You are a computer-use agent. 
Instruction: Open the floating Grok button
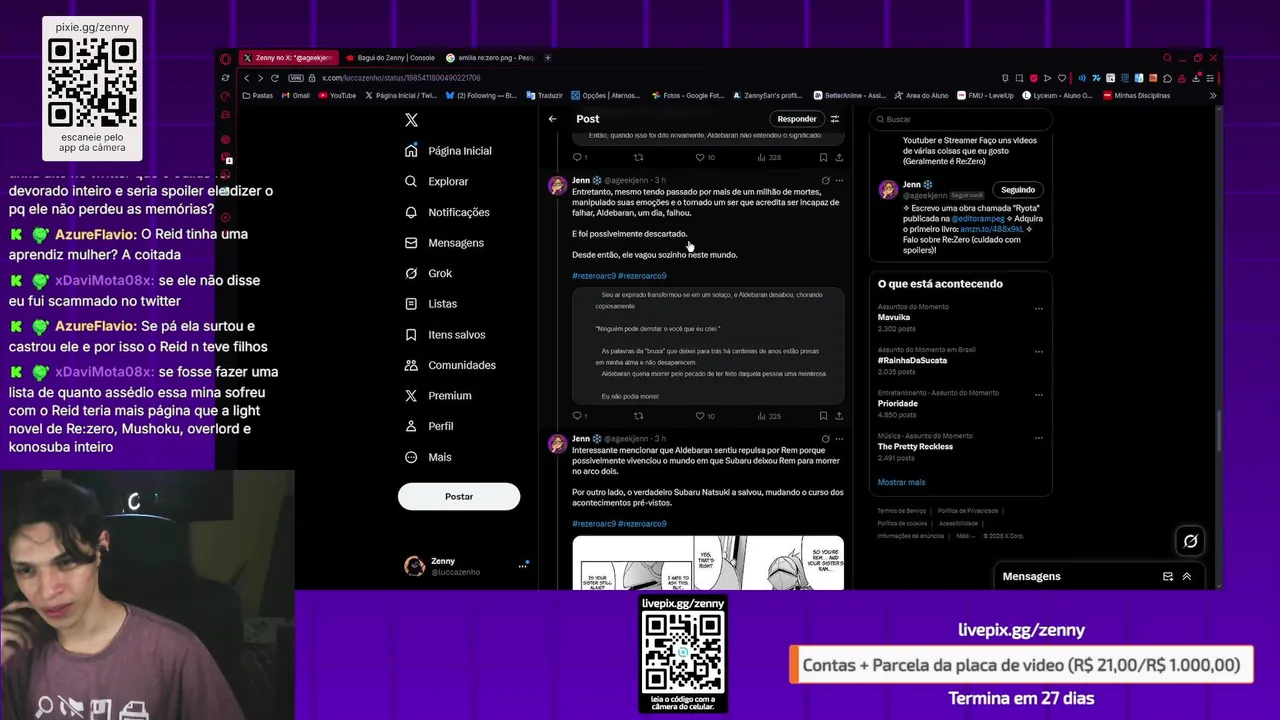1190,541
